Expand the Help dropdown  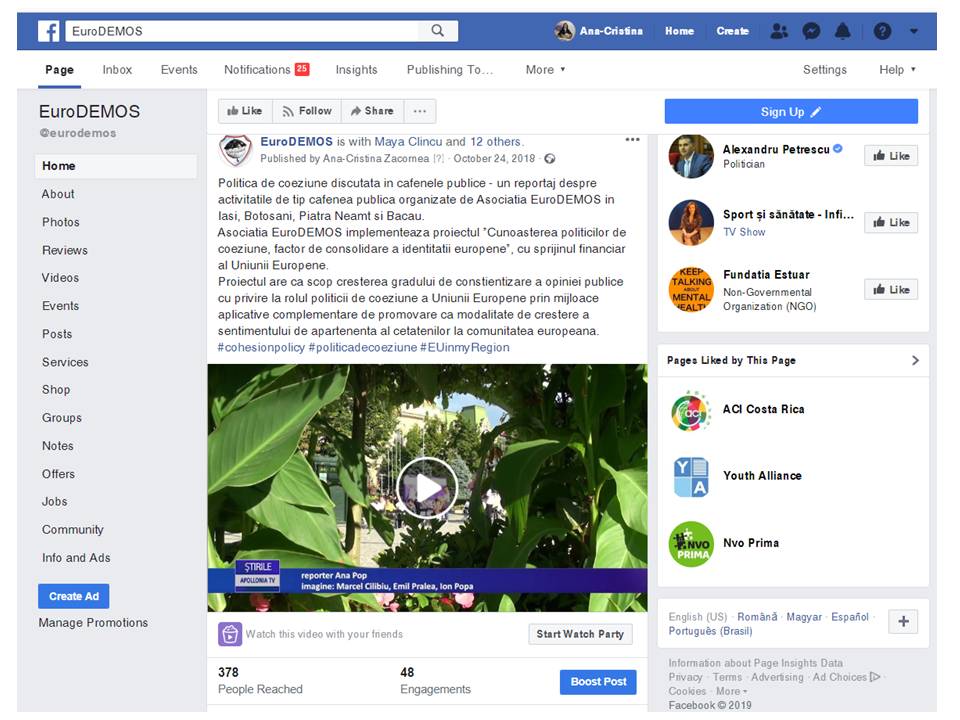(898, 70)
